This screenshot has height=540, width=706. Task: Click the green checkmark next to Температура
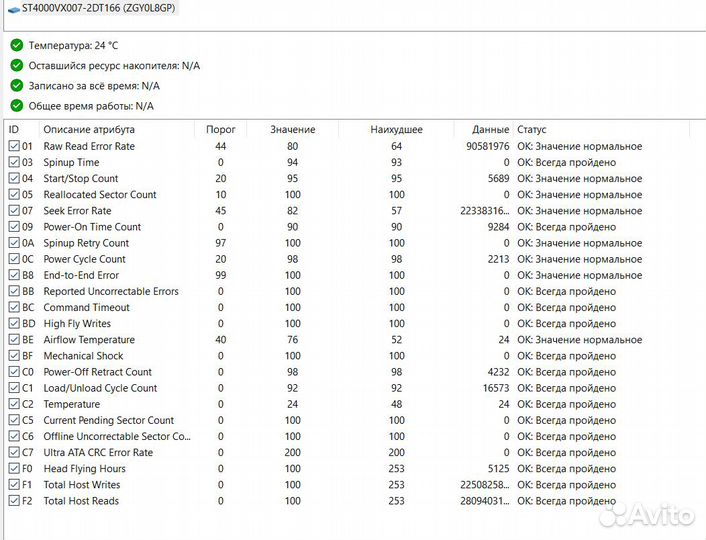pyautogui.click(x=16, y=45)
